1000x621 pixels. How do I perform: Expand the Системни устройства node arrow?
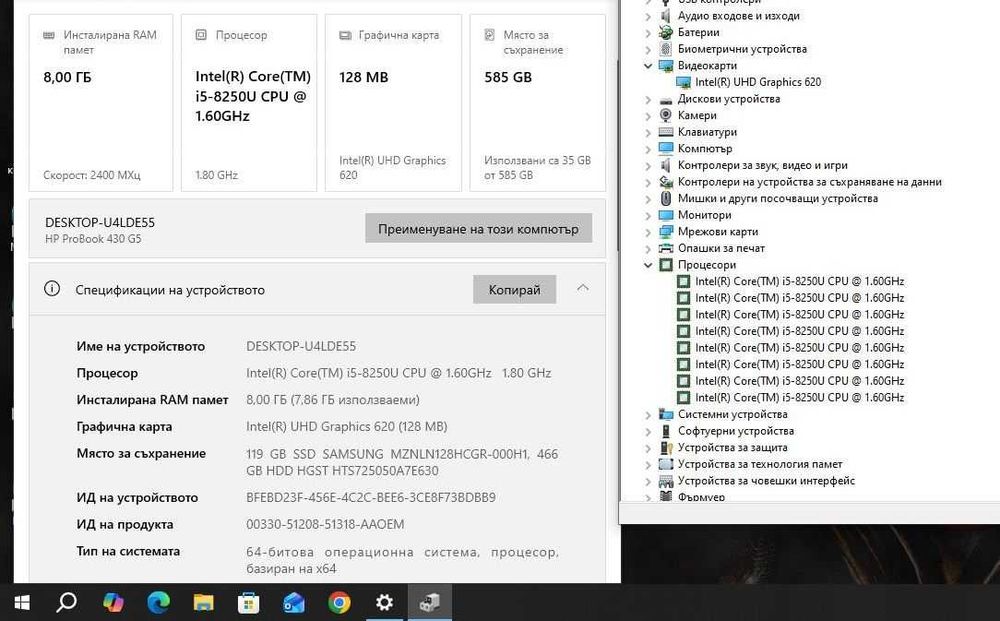tap(648, 414)
